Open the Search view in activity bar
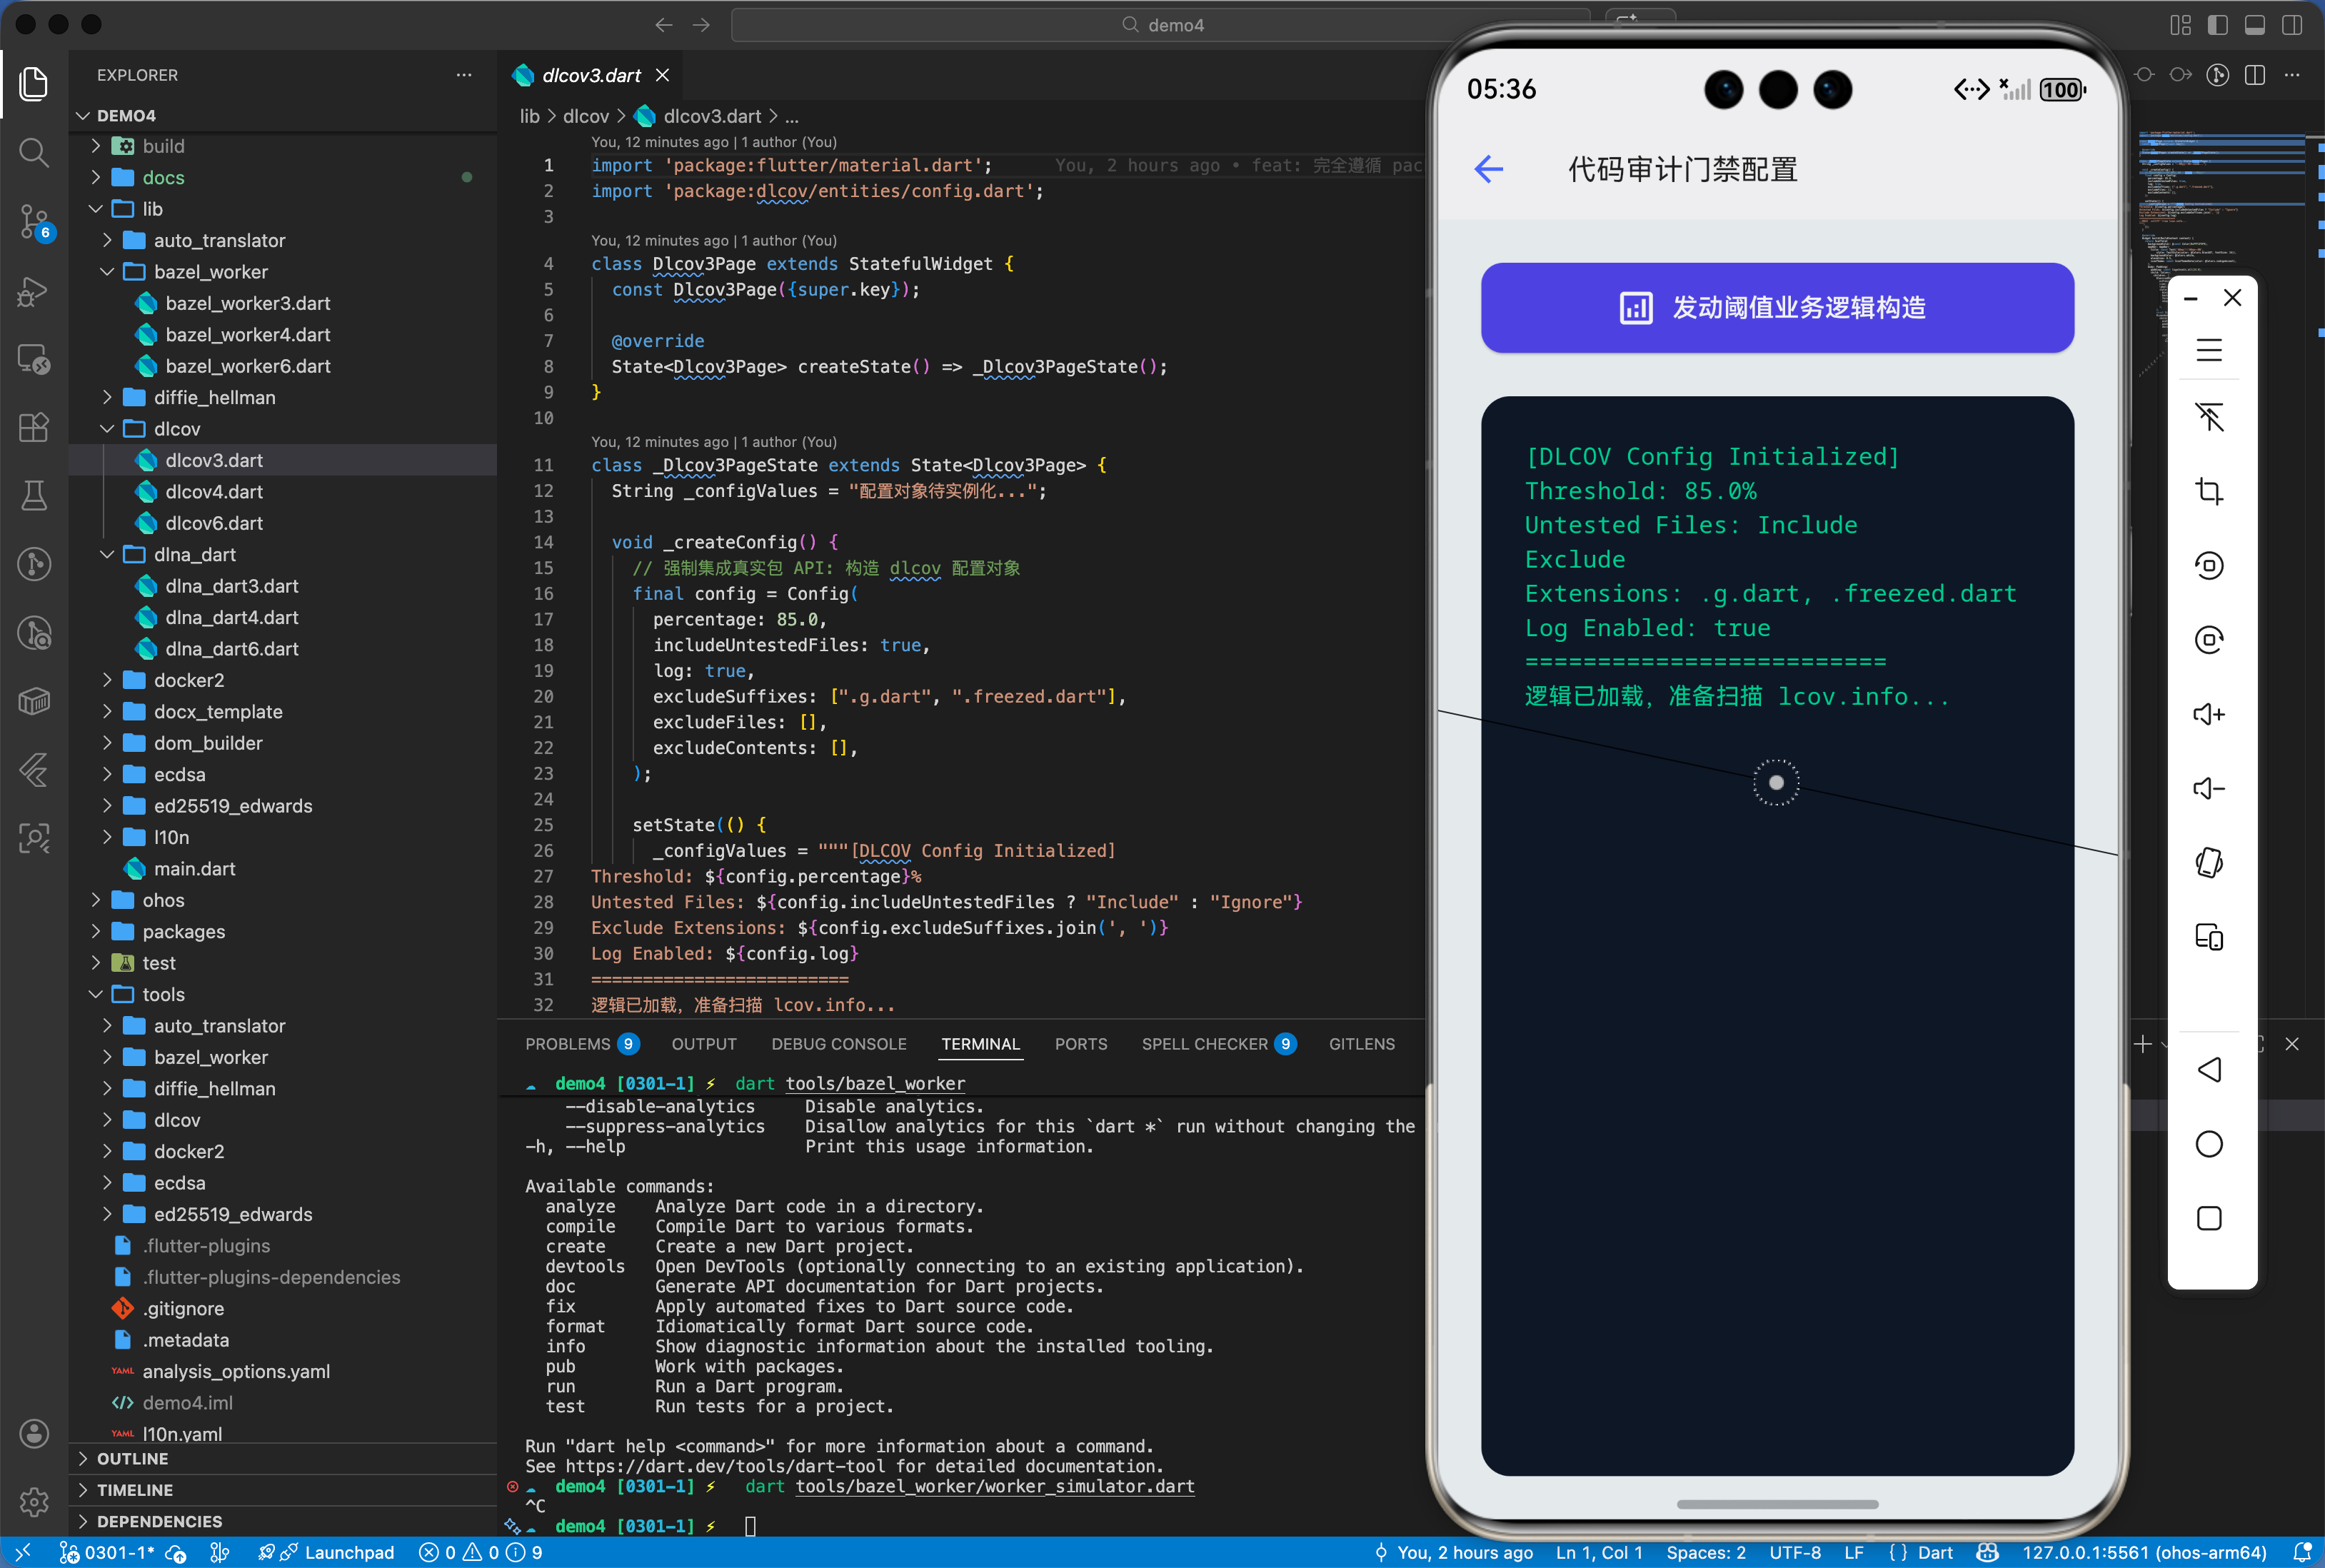The width and height of the screenshot is (2325, 1568). click(34, 152)
